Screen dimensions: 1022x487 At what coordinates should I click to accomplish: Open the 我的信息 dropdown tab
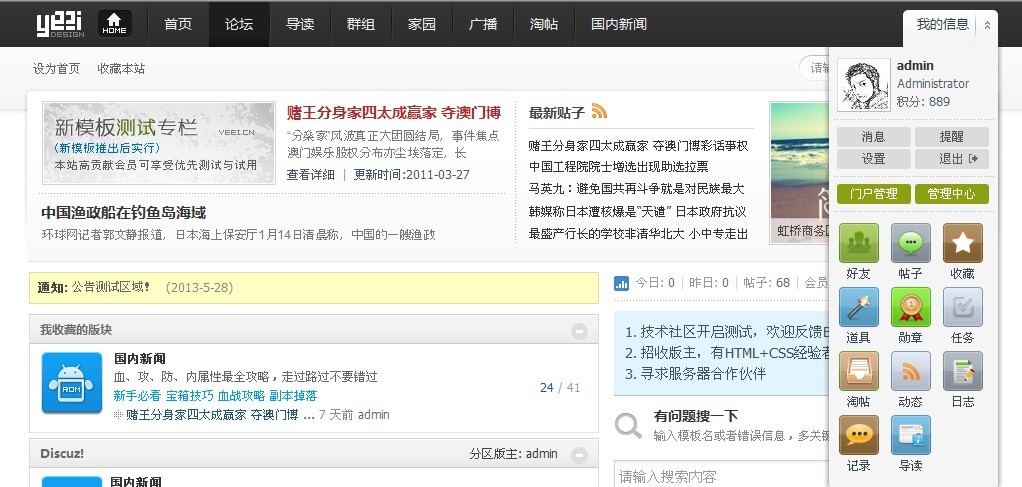[x=942, y=25]
